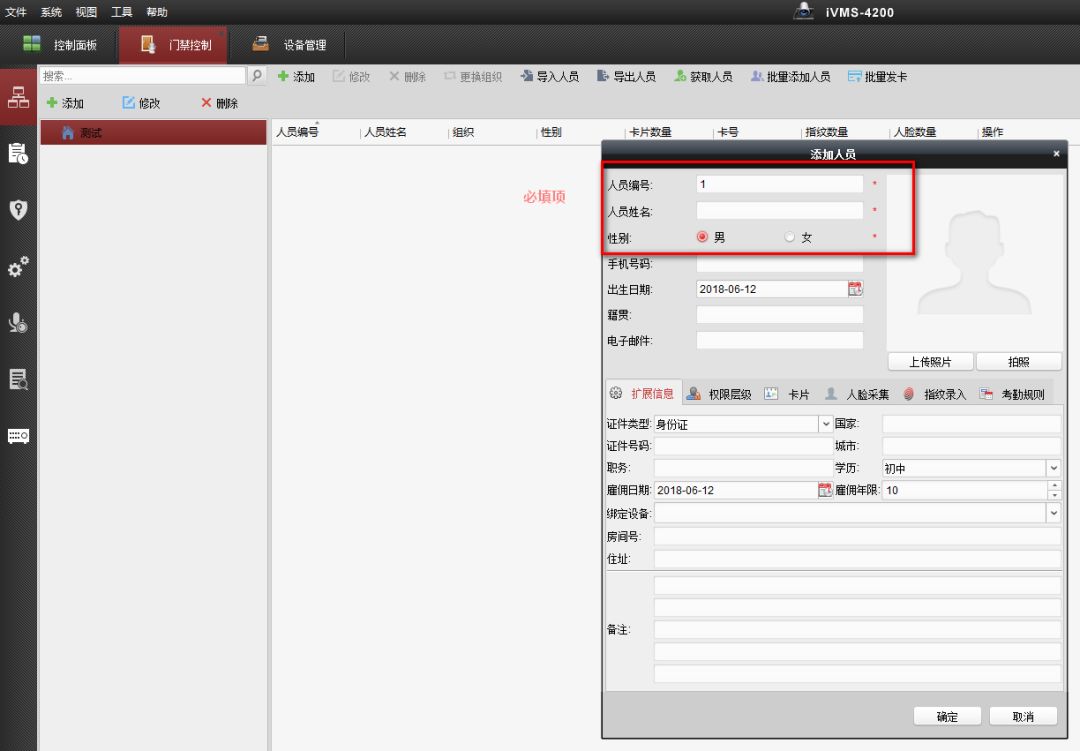Switch to the 权限层级 tab

coord(719,394)
